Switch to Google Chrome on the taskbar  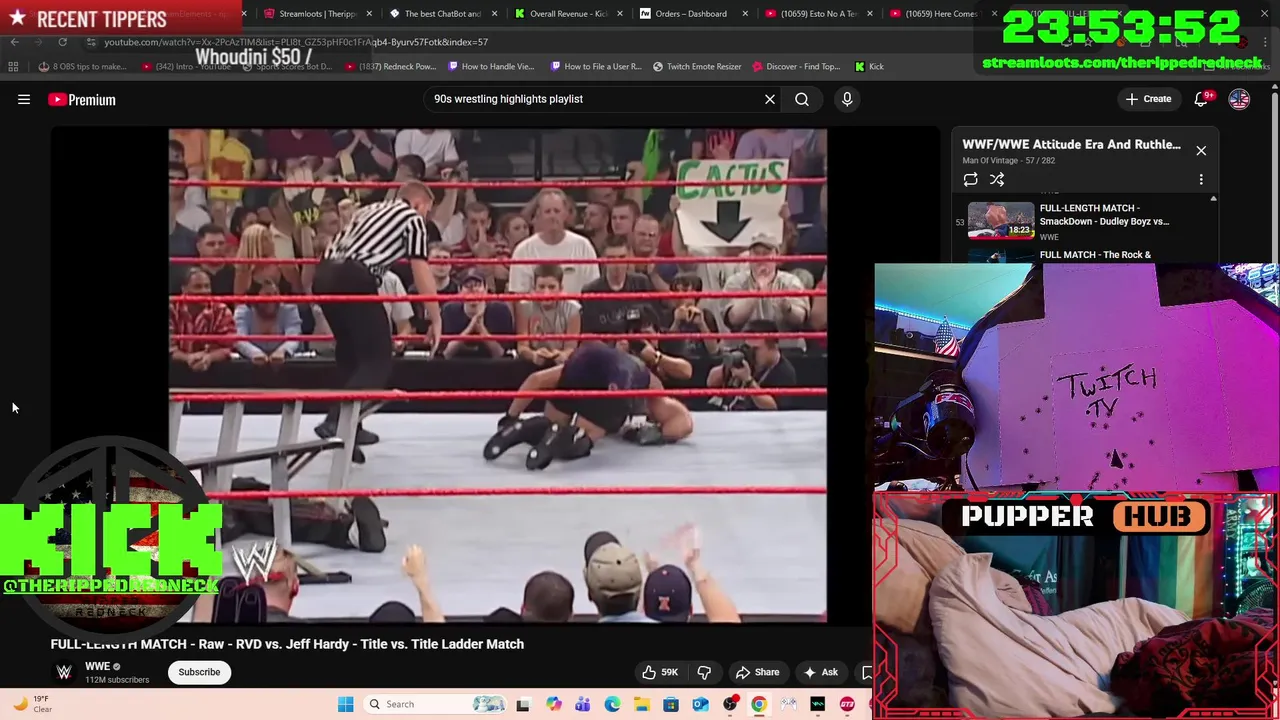[x=759, y=704]
